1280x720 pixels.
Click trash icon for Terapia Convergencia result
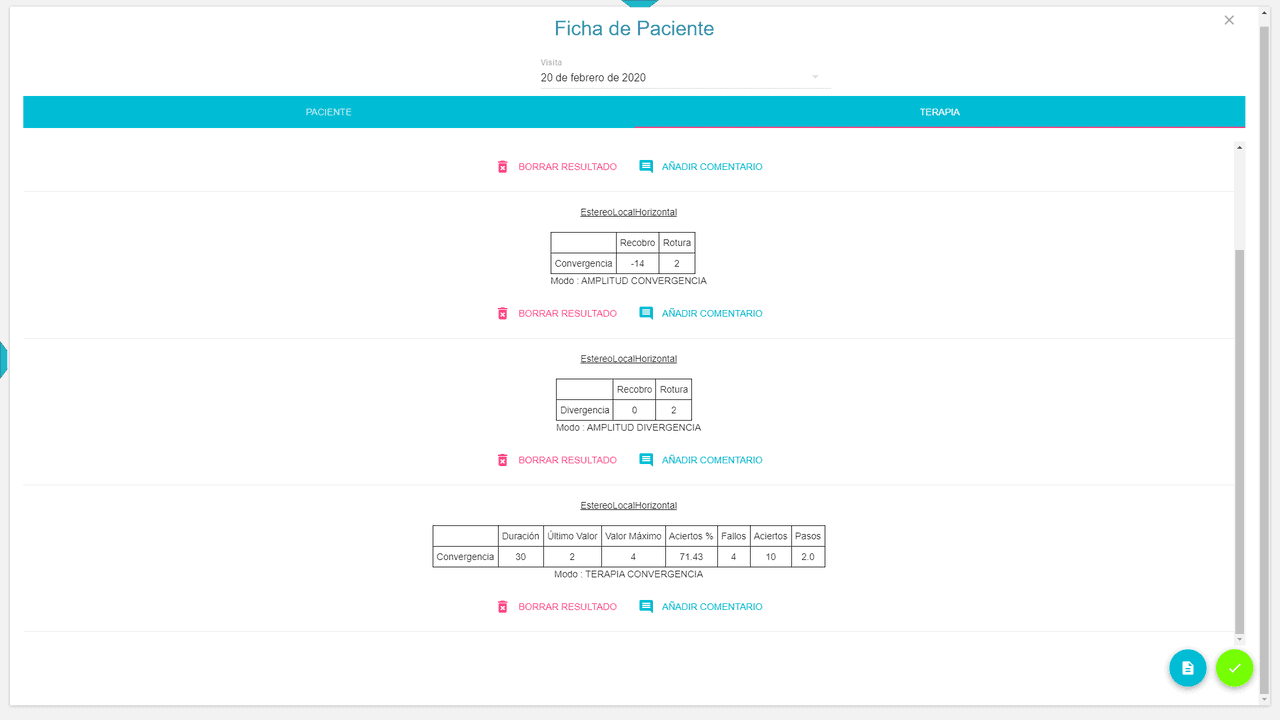coord(503,607)
